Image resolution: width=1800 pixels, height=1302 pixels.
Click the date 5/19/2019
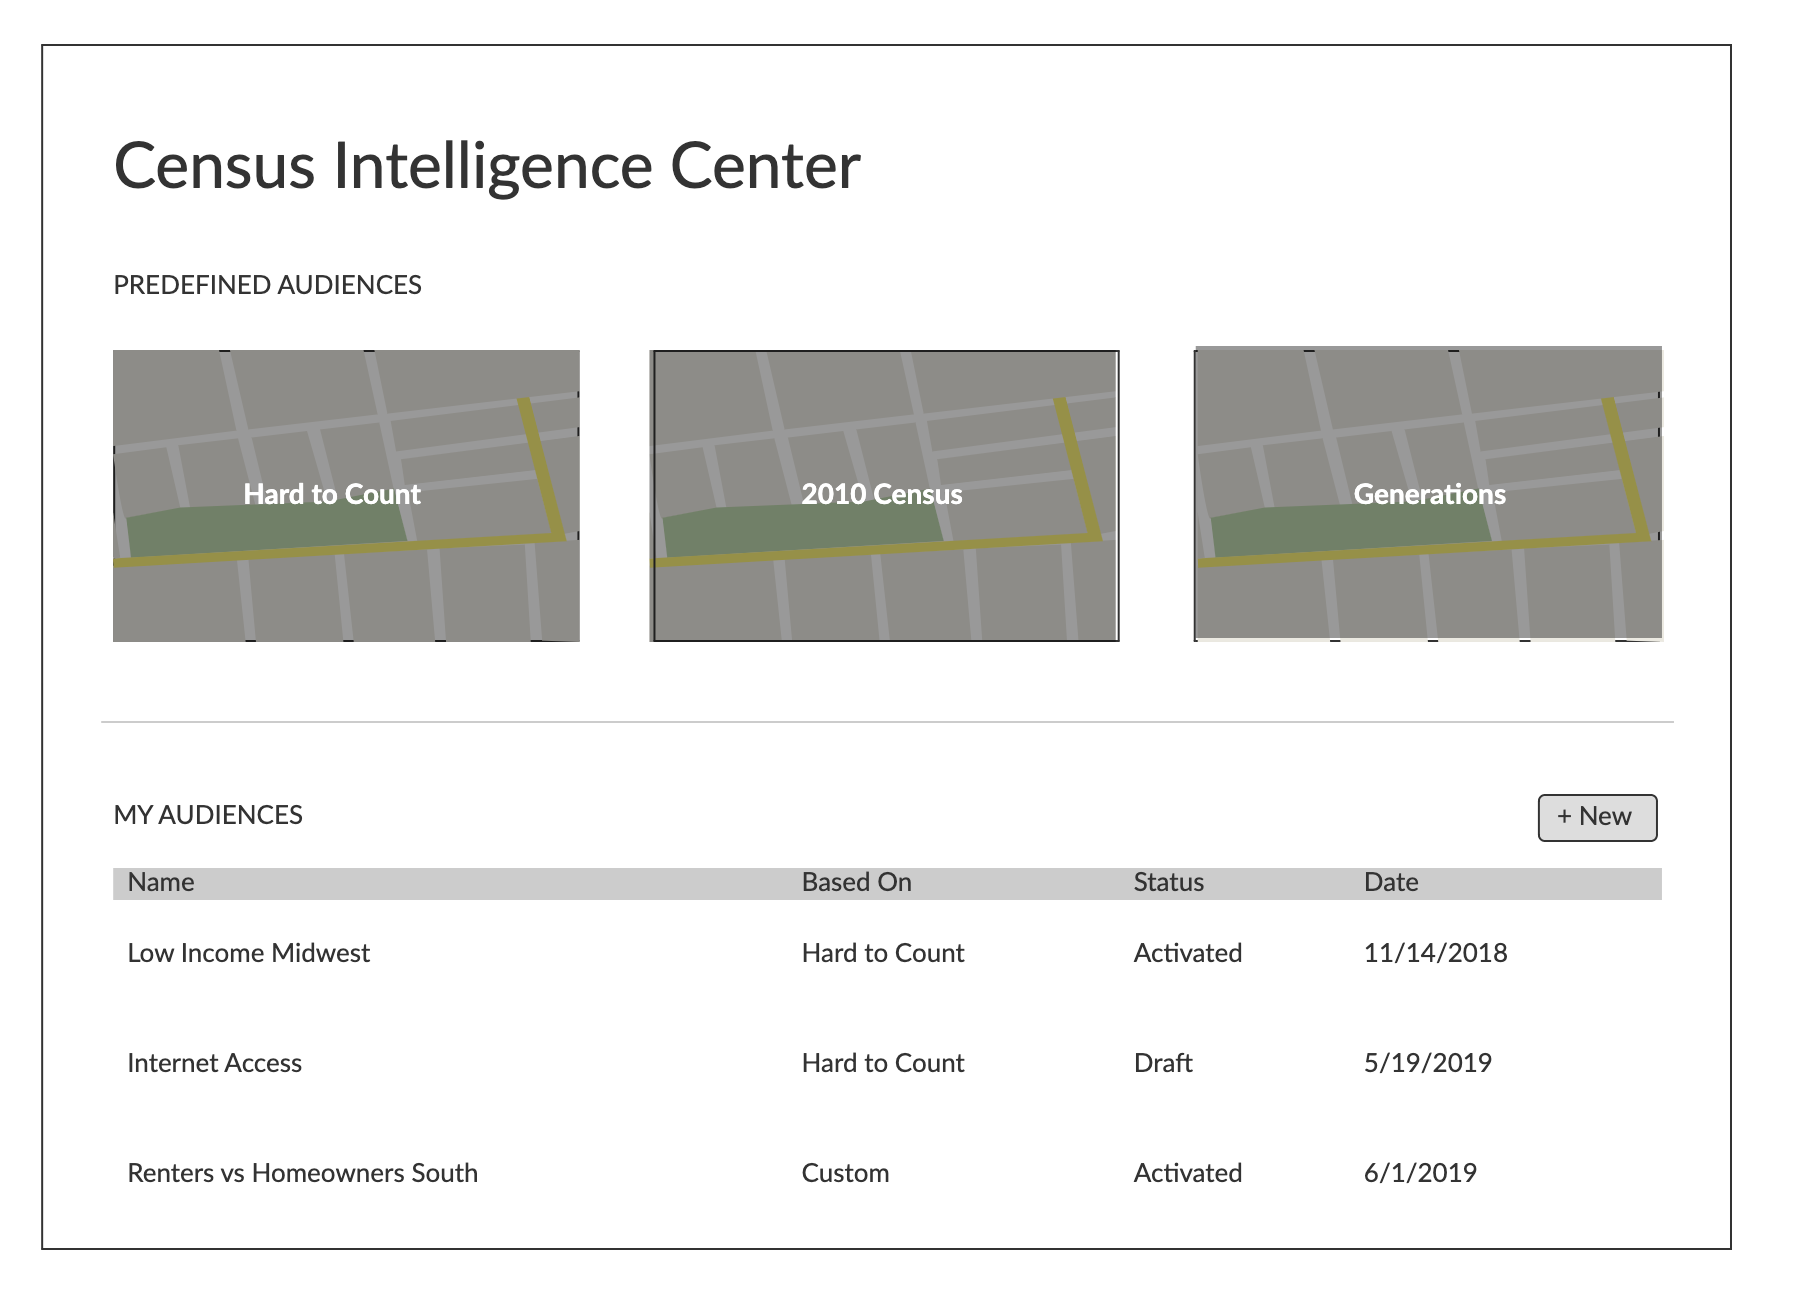1427,1063
